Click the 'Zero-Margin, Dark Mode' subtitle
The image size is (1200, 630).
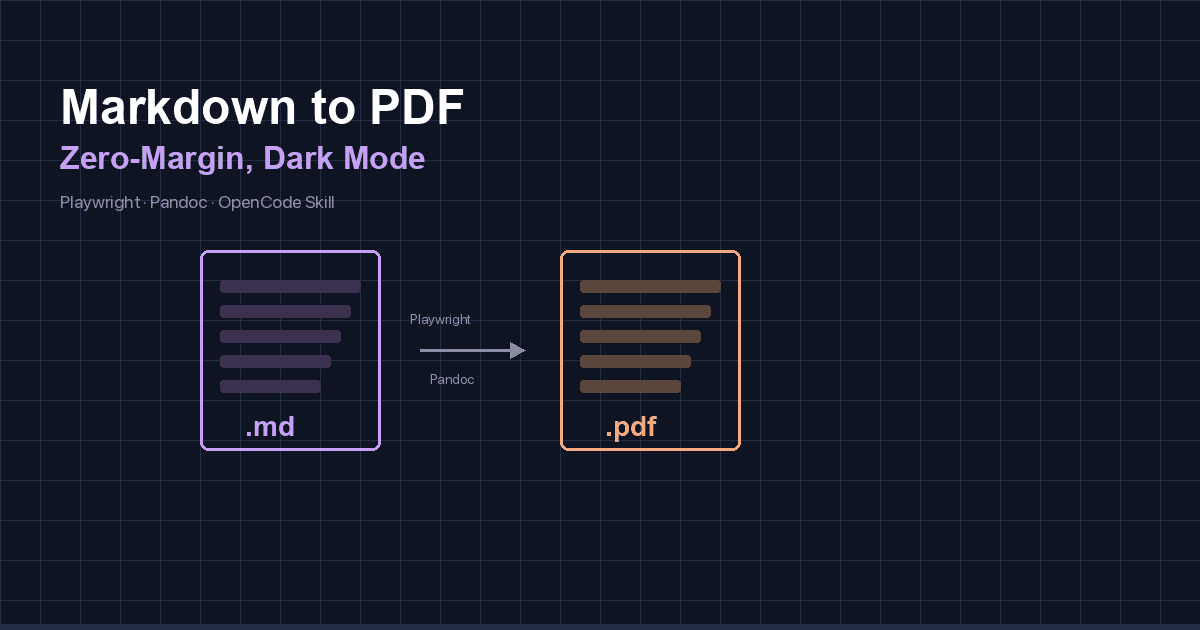pyautogui.click(x=242, y=159)
